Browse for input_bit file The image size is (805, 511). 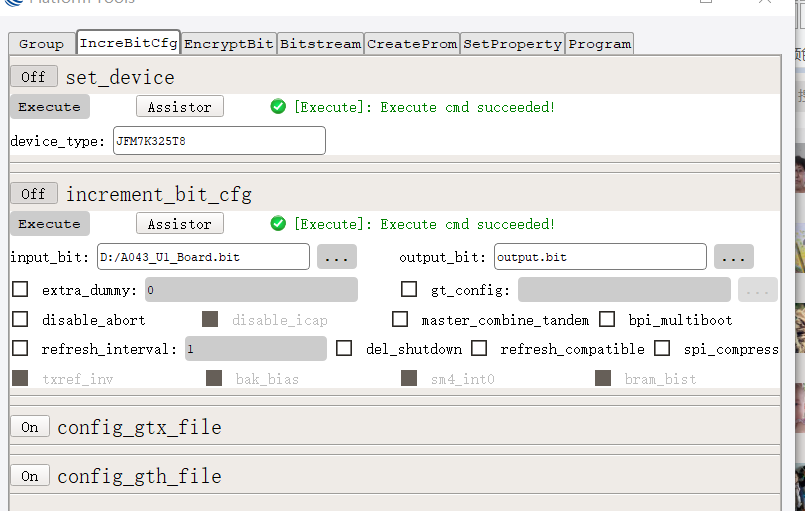[337, 257]
